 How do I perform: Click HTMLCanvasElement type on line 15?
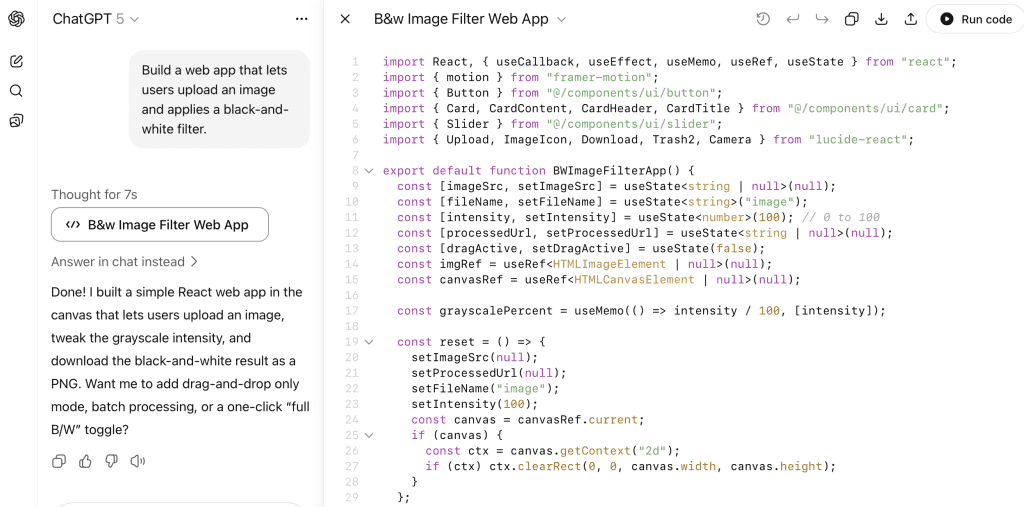(634, 280)
